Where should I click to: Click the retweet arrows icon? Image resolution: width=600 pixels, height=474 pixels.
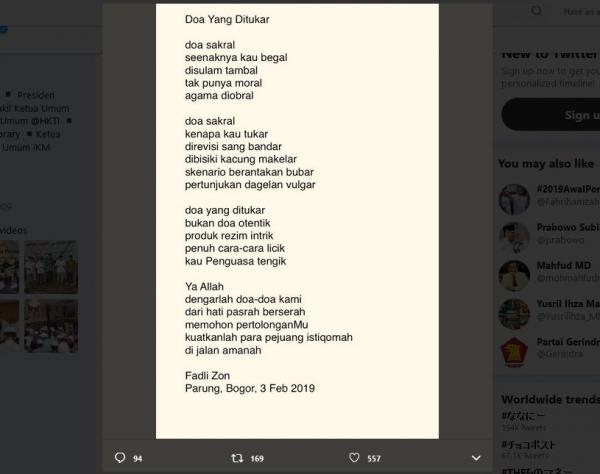click(237, 458)
